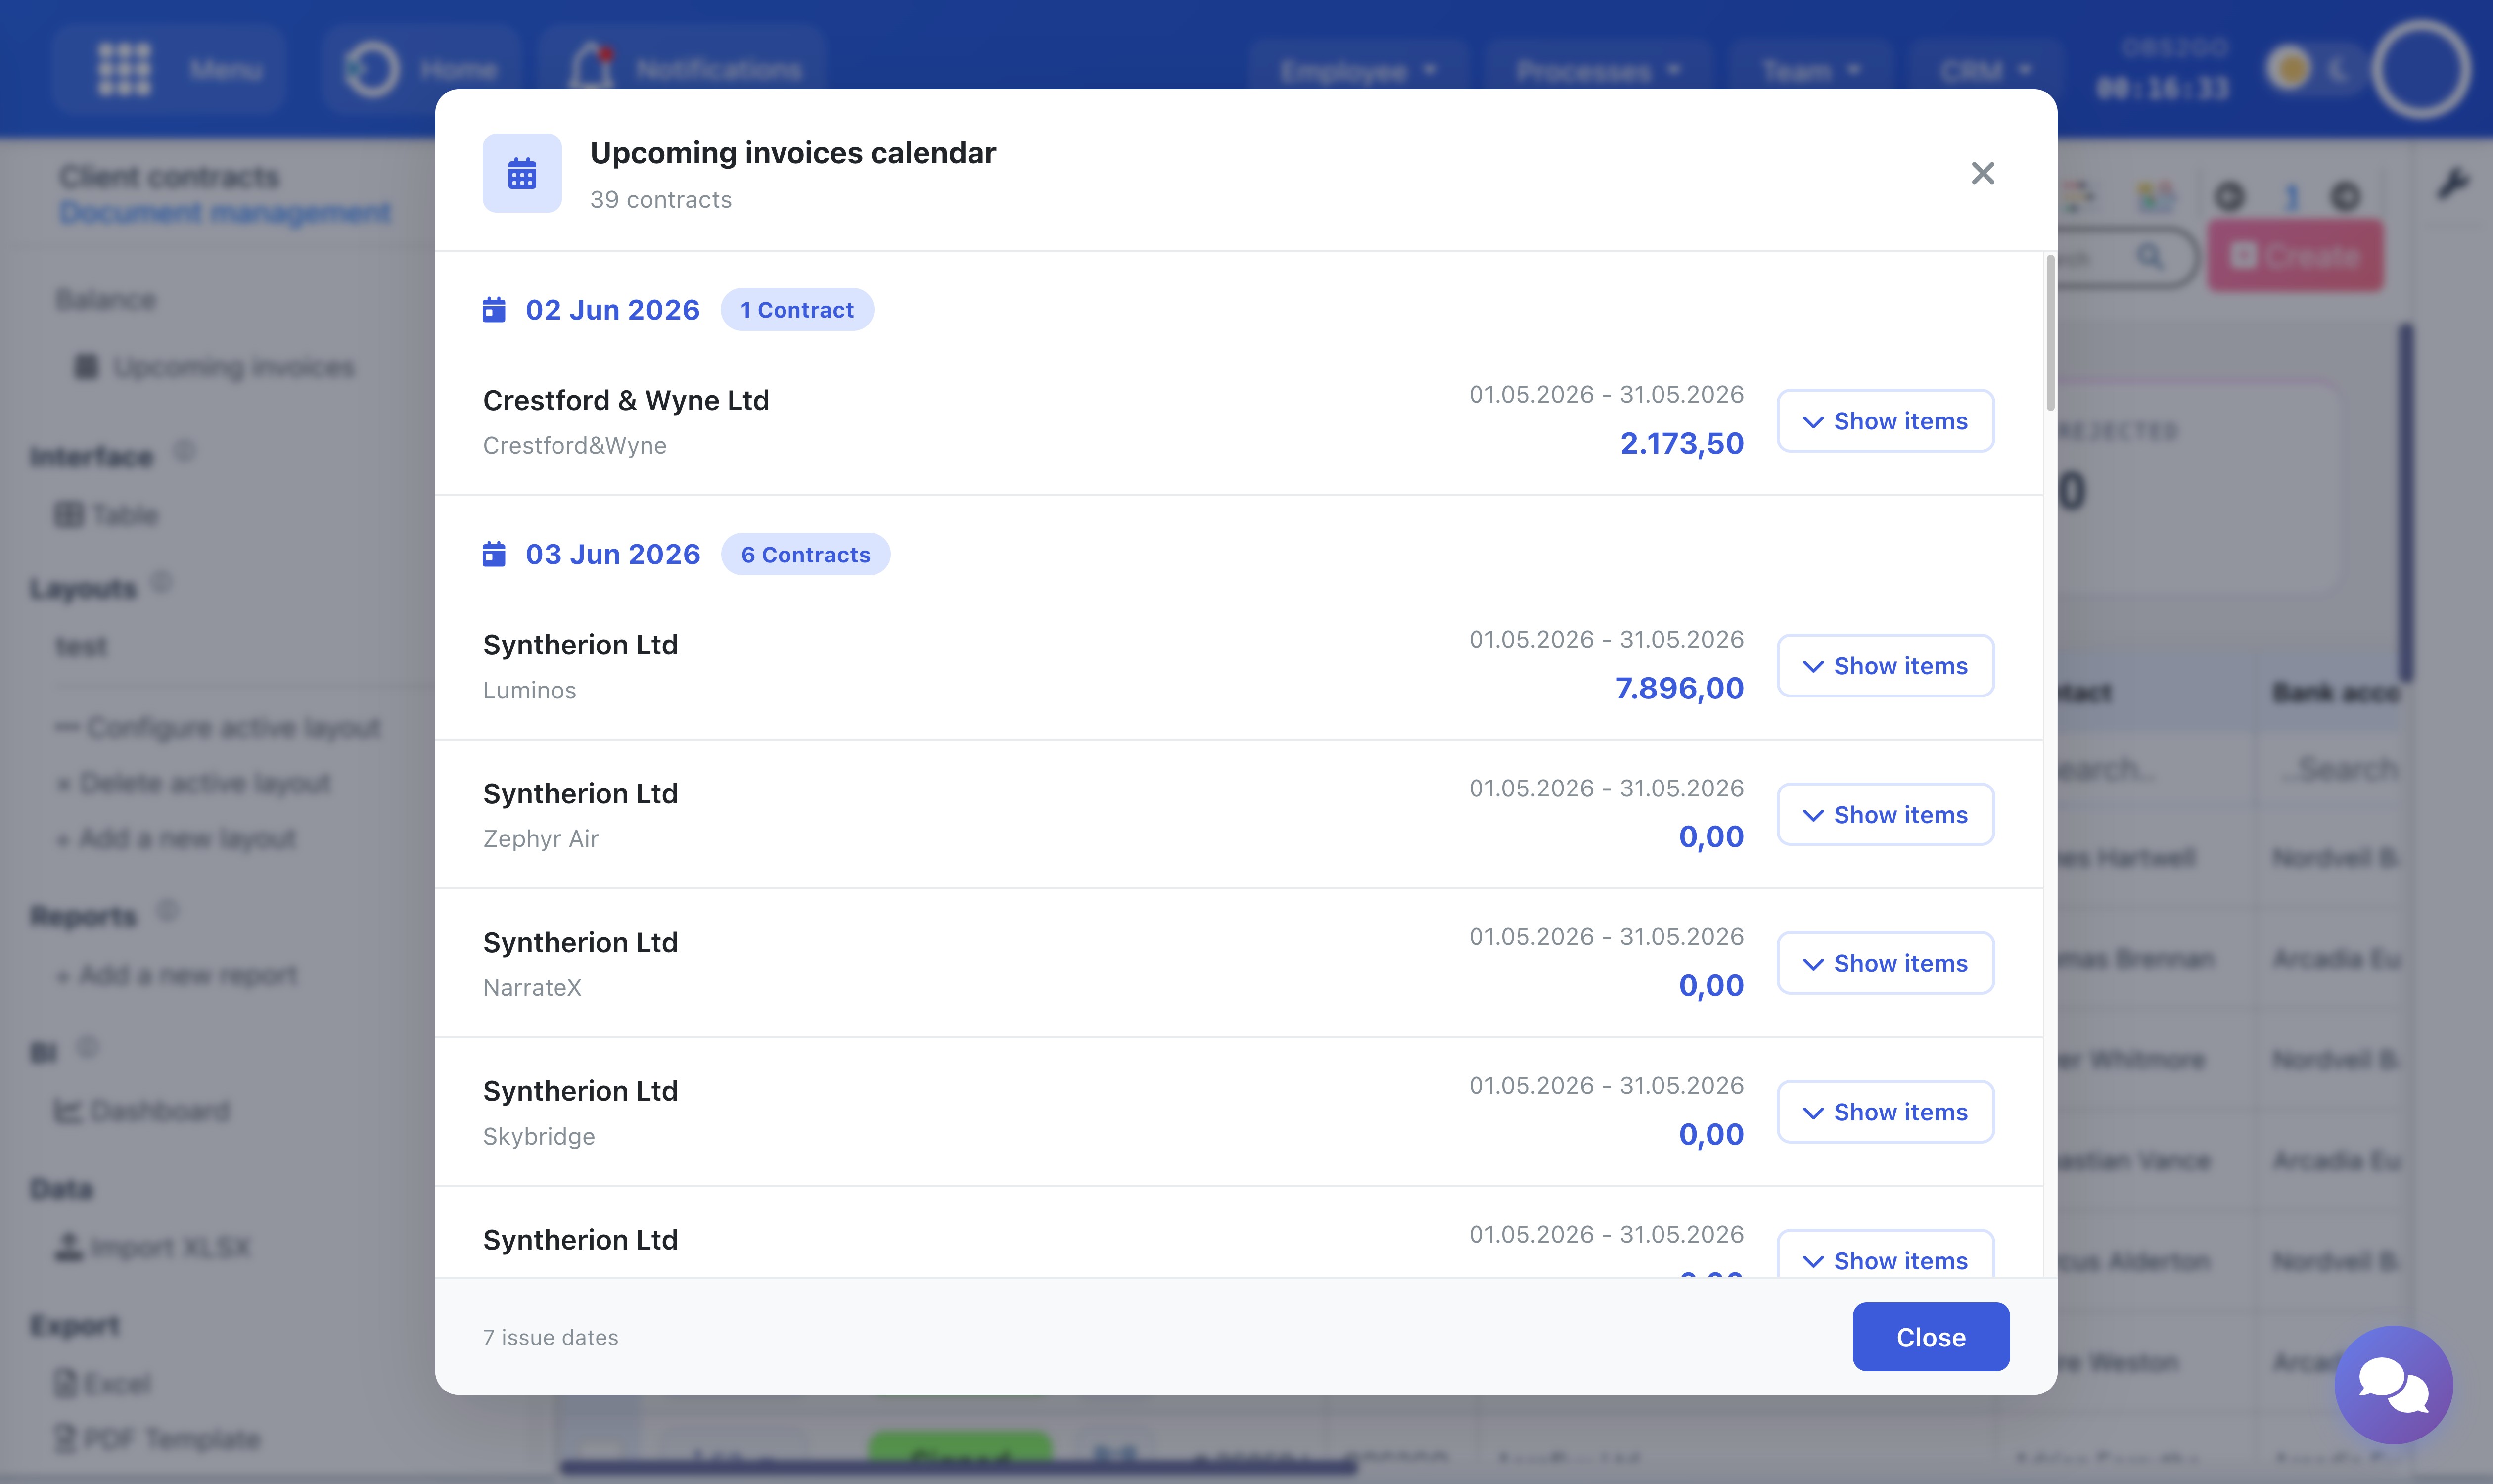Click the dialog's vertical scrollbar thumb
Screen dimensions: 2493x1484
coord(2050,333)
